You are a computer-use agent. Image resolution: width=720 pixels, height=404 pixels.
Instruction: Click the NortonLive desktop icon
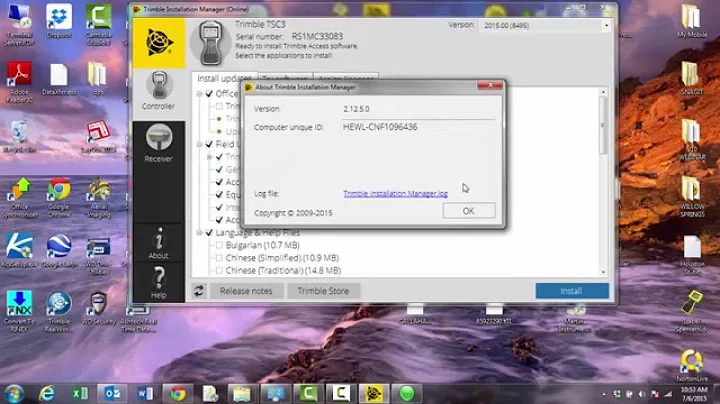pos(692,365)
